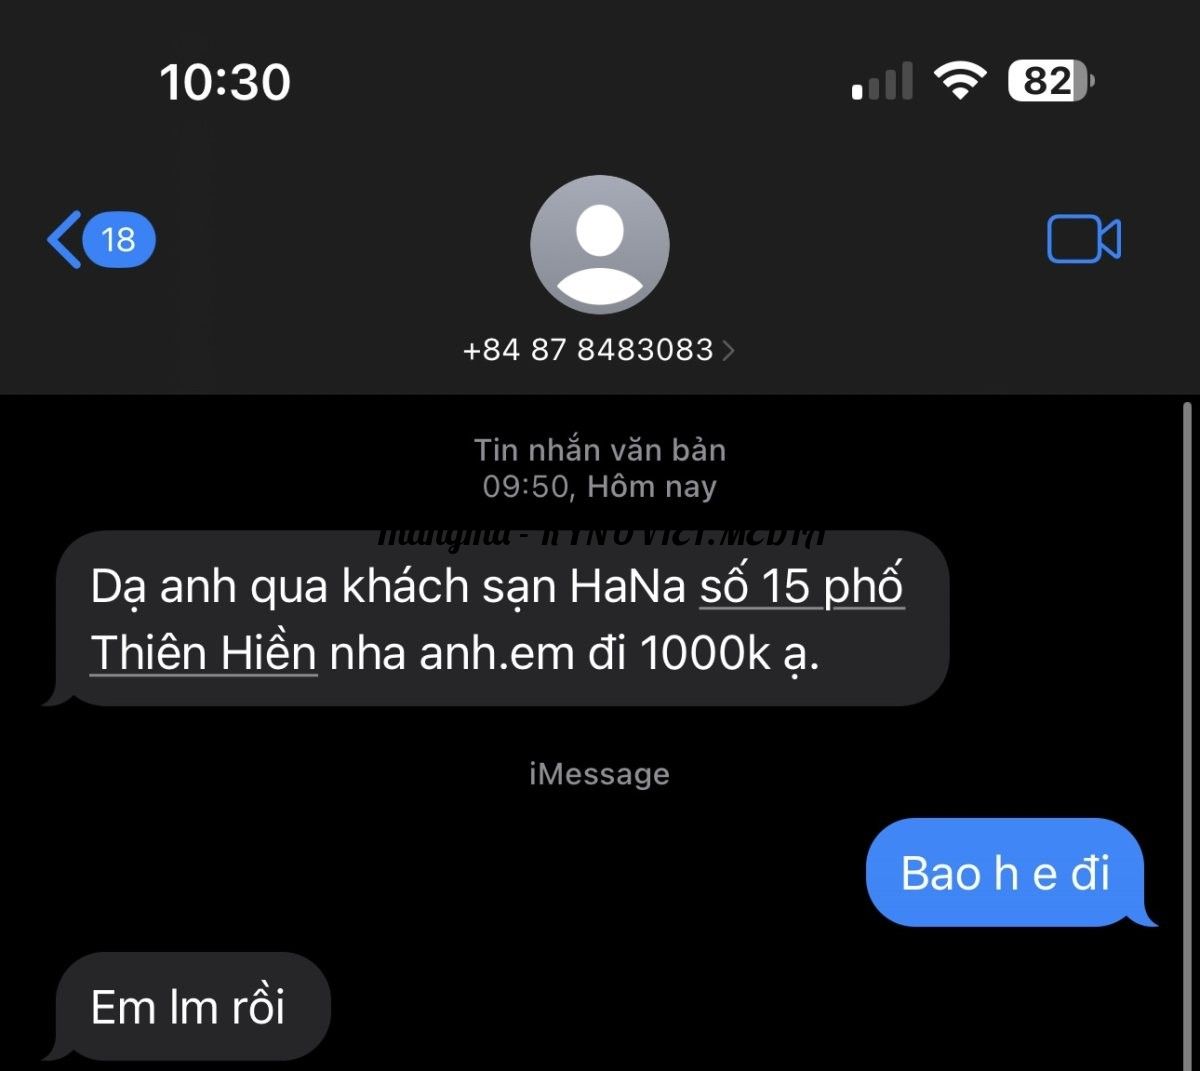Open the gray contact avatar
The width and height of the screenshot is (1200, 1071).
point(600,245)
